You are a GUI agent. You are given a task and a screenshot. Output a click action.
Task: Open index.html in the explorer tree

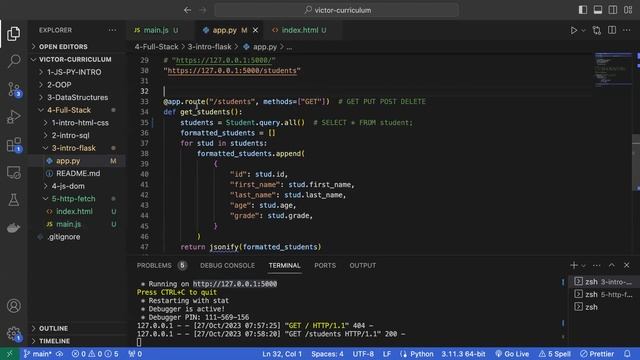[x=77, y=211]
